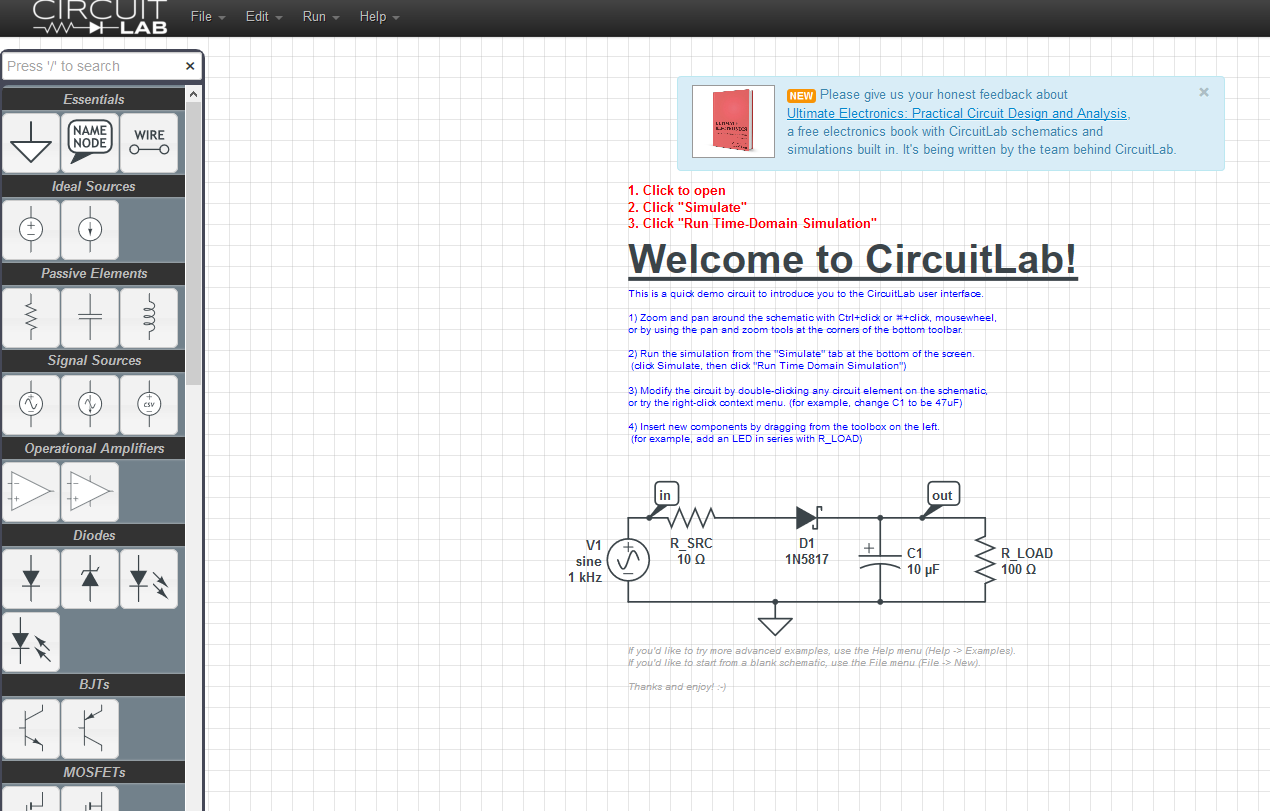Screen dimensions: 1270x811
Task: Select the resistor from Passive Elements
Action: pos(31,317)
